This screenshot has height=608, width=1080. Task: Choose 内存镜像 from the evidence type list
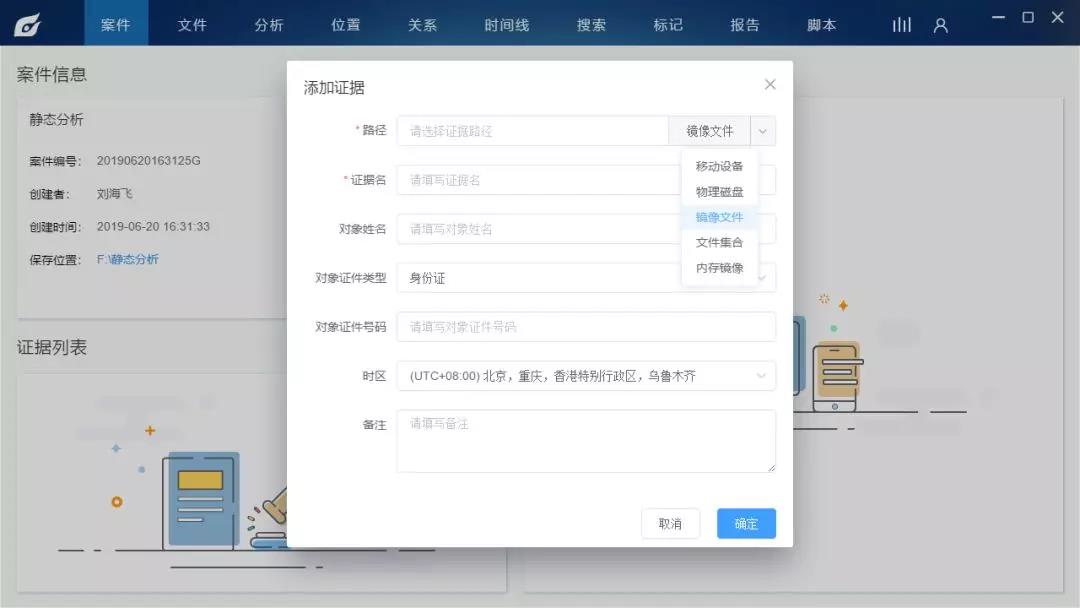tap(718, 266)
